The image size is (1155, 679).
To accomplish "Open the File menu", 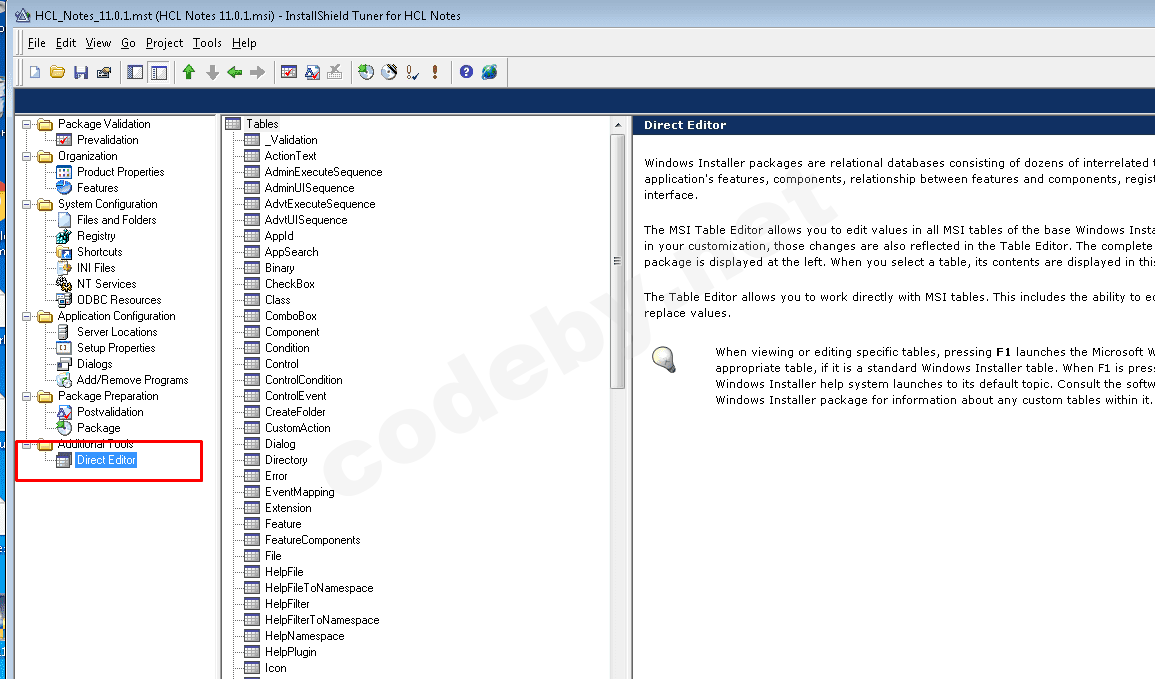I will point(37,43).
